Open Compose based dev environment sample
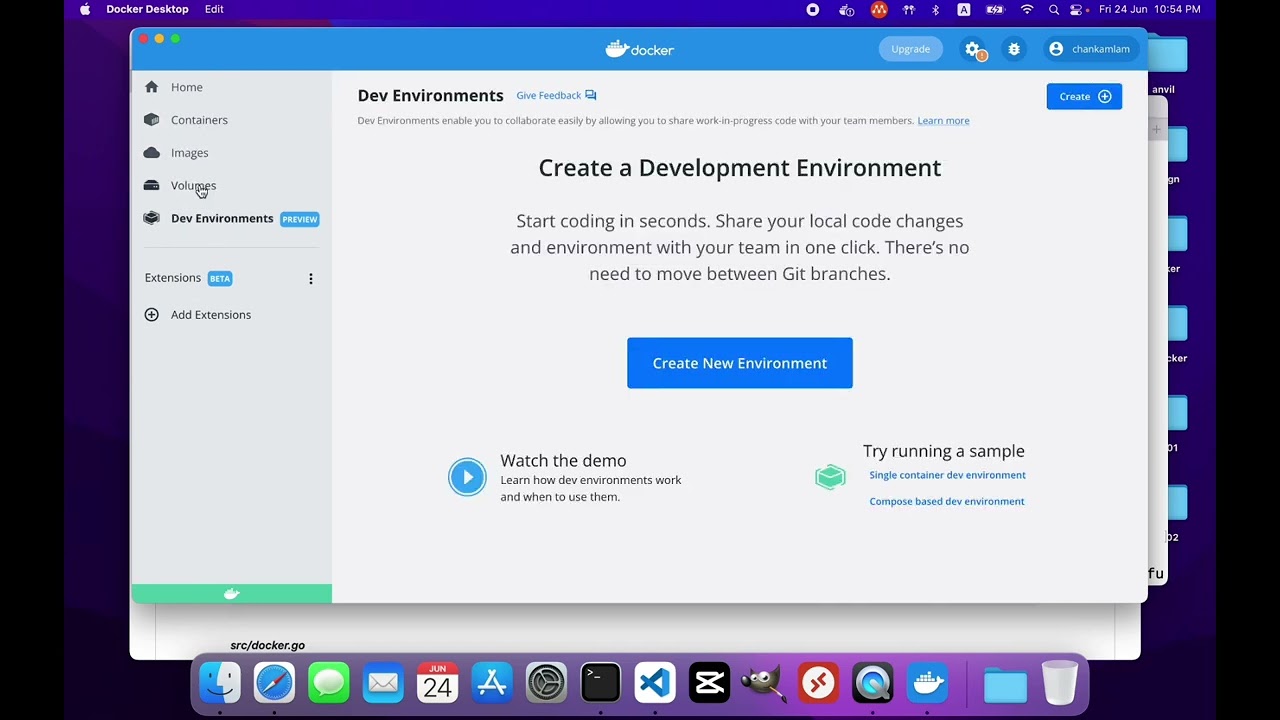The width and height of the screenshot is (1280, 720). [947, 501]
